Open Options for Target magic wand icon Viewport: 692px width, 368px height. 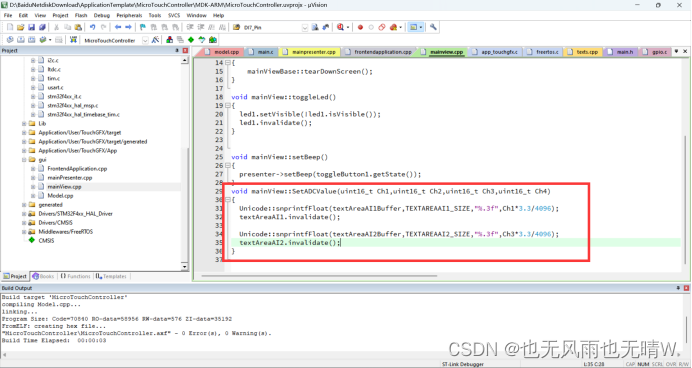pyautogui.click(x=155, y=40)
